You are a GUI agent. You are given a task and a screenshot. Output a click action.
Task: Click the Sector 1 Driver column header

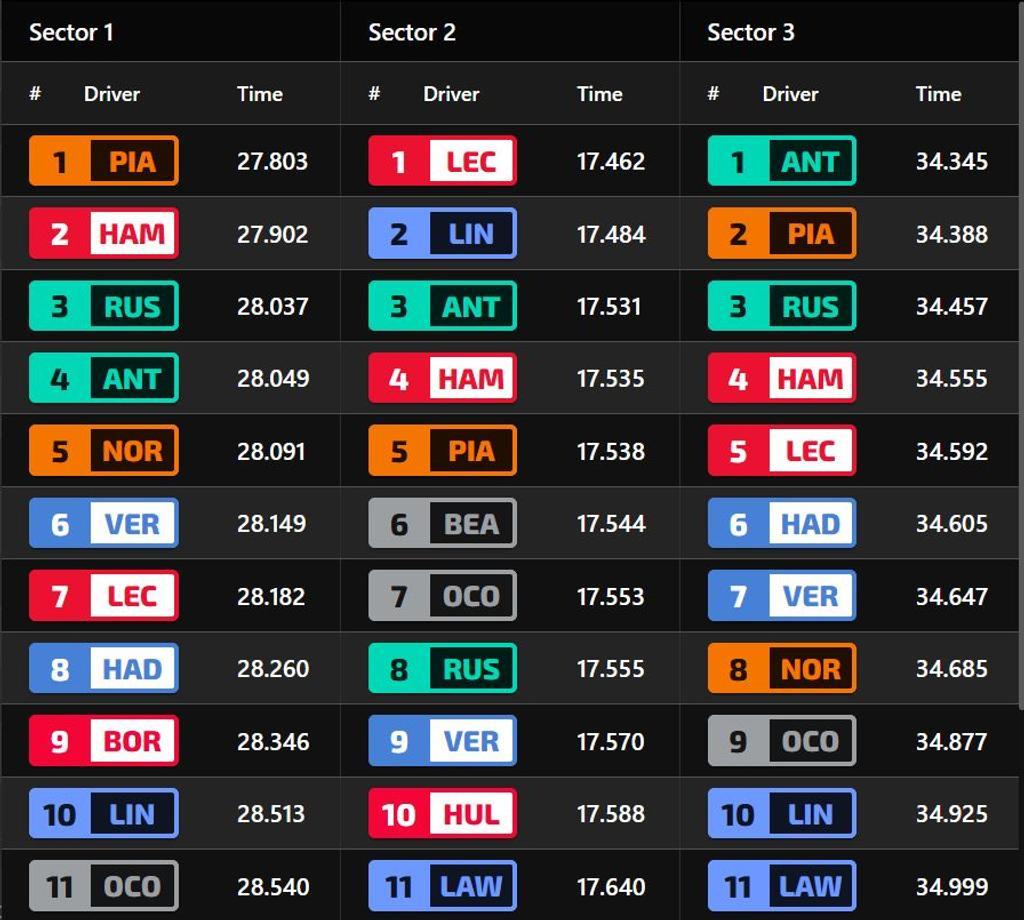(x=112, y=94)
